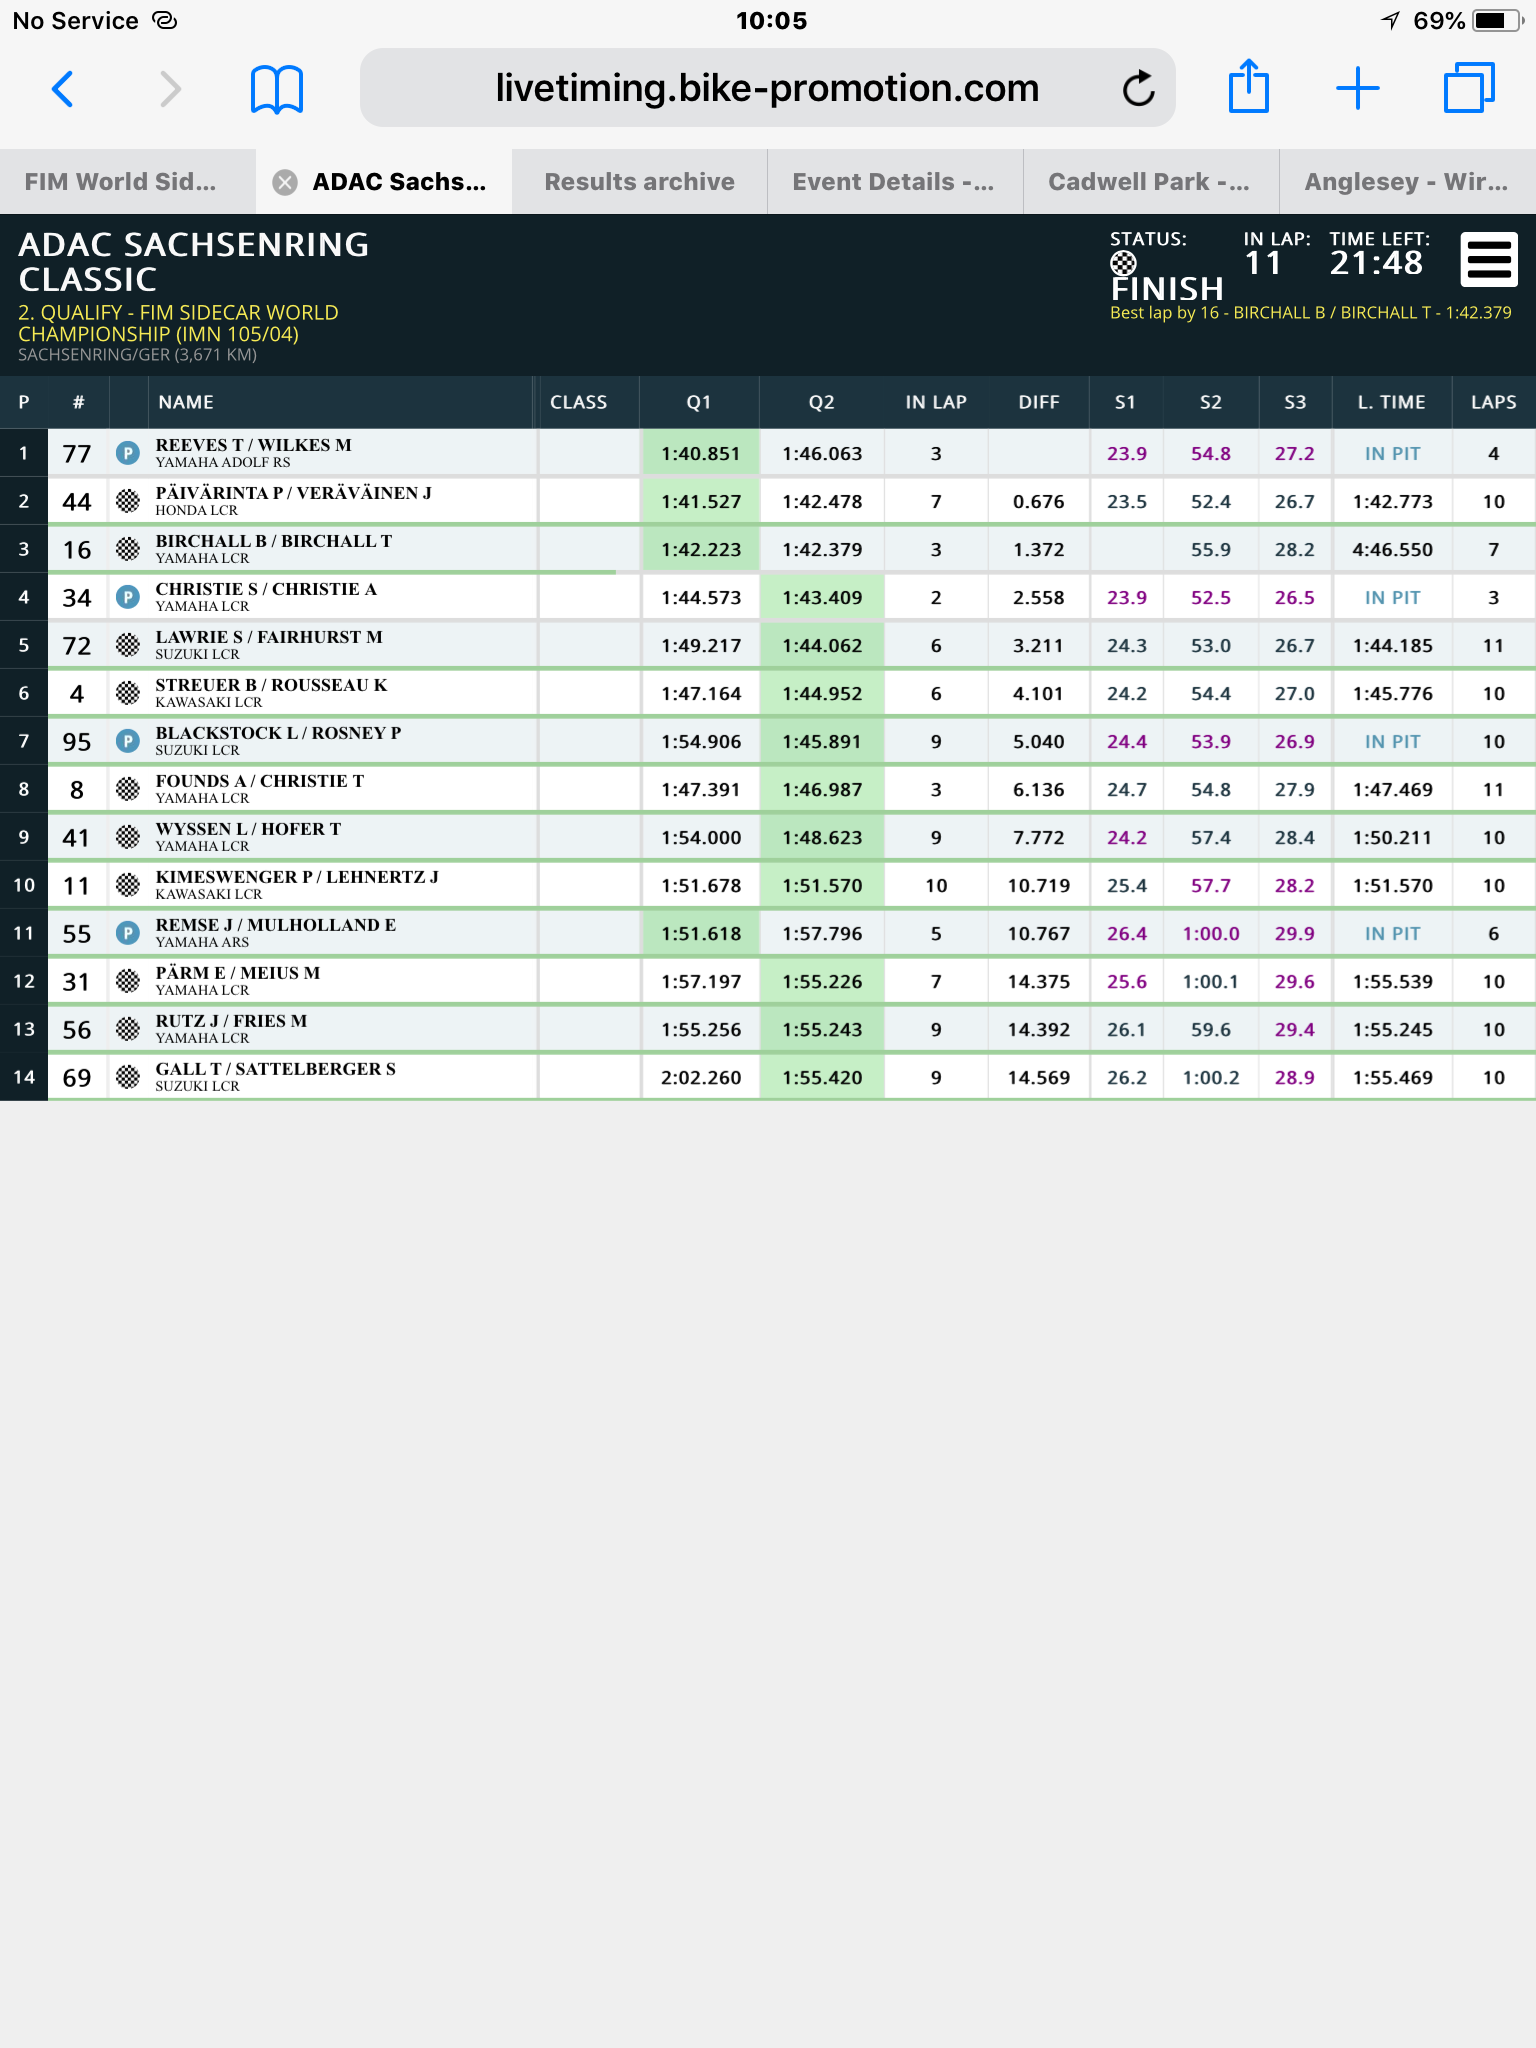Image resolution: width=1536 pixels, height=2048 pixels.
Task: Close the ADAC Sachs tab
Action: (x=285, y=182)
